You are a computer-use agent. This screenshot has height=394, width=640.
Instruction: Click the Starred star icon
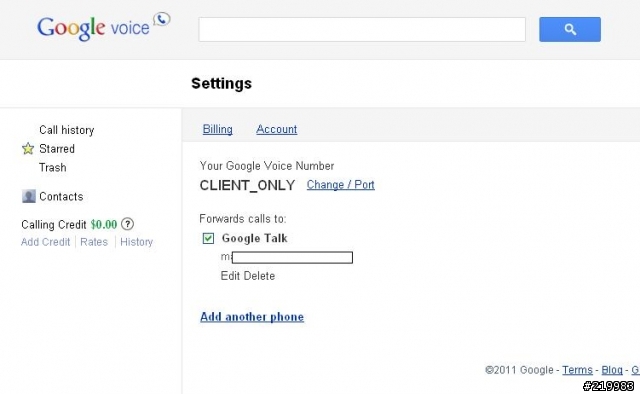[x=28, y=149]
